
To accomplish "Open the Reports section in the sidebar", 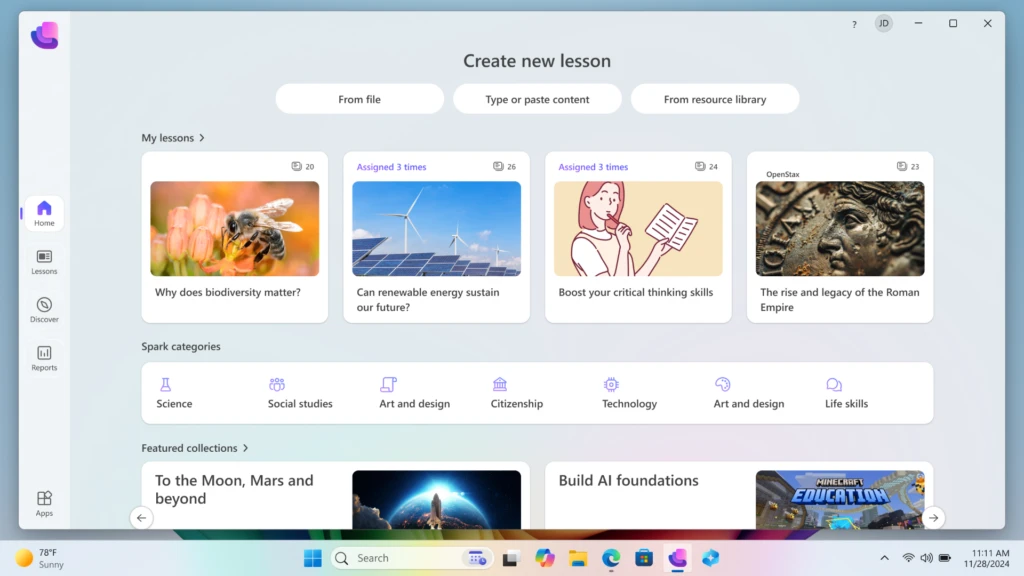I will (43, 360).
